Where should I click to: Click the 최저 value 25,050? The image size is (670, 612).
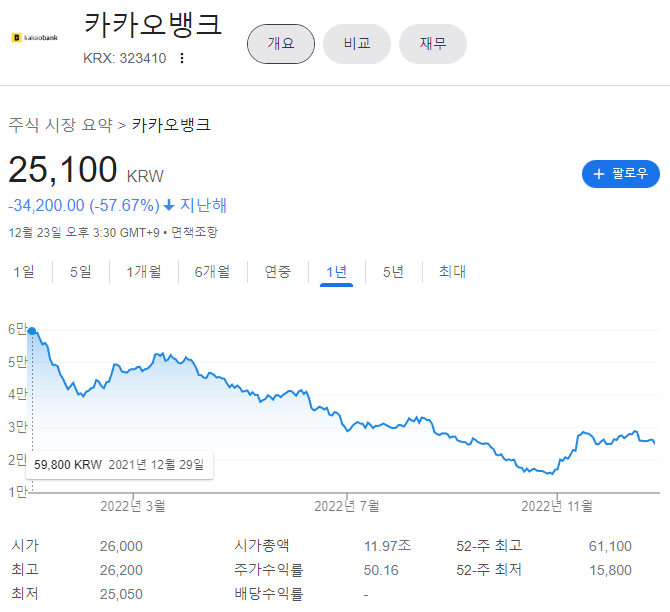click(121, 594)
